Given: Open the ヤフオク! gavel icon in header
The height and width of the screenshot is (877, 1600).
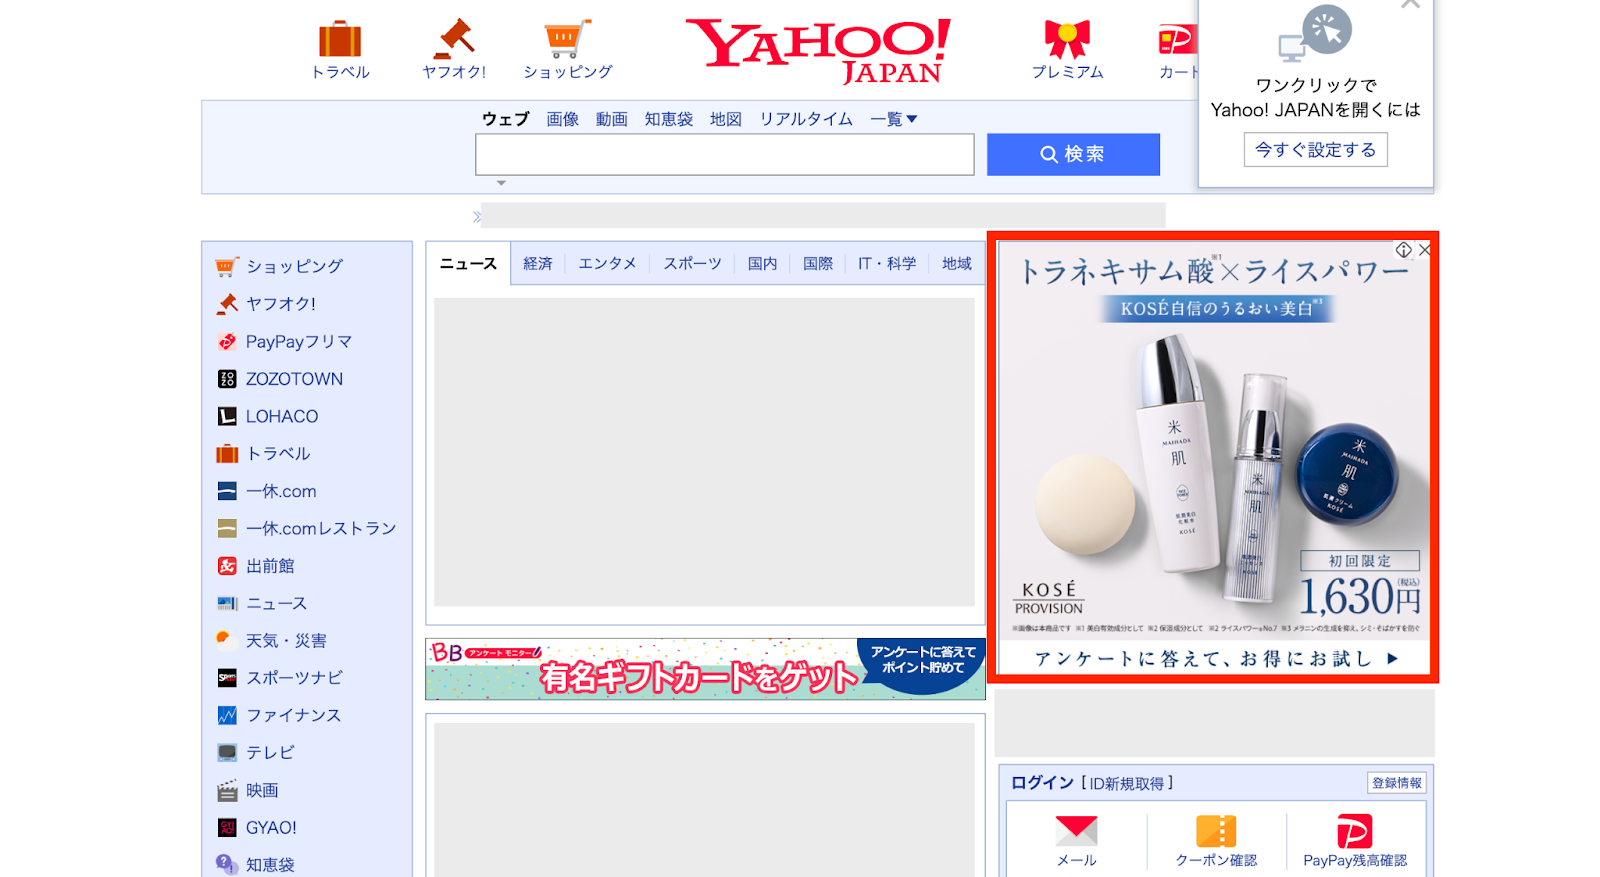Looking at the screenshot, I should 454,39.
